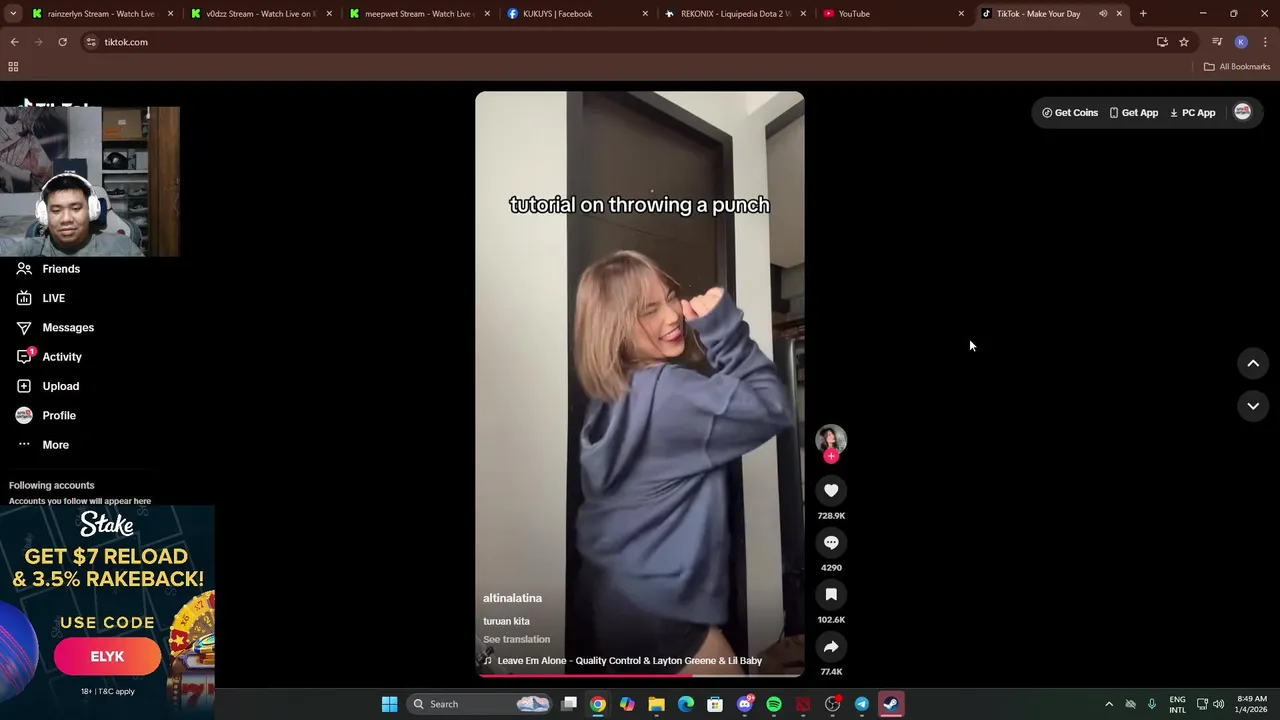Click the PC App download button
Viewport: 1280px width, 720px height.
pos(1192,113)
